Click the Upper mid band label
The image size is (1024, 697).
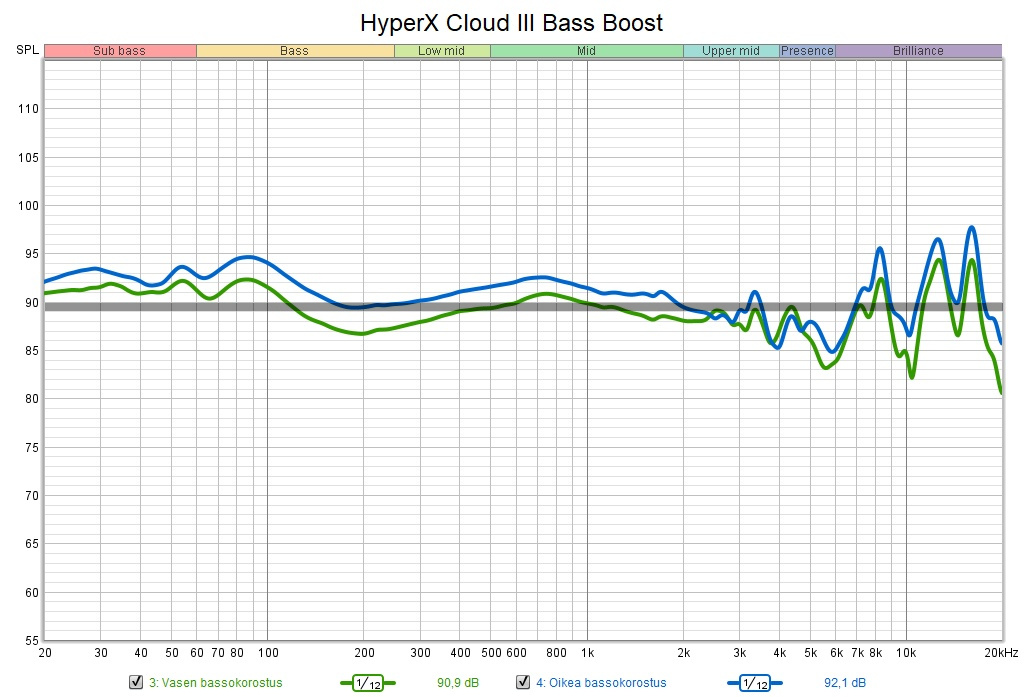point(731,51)
